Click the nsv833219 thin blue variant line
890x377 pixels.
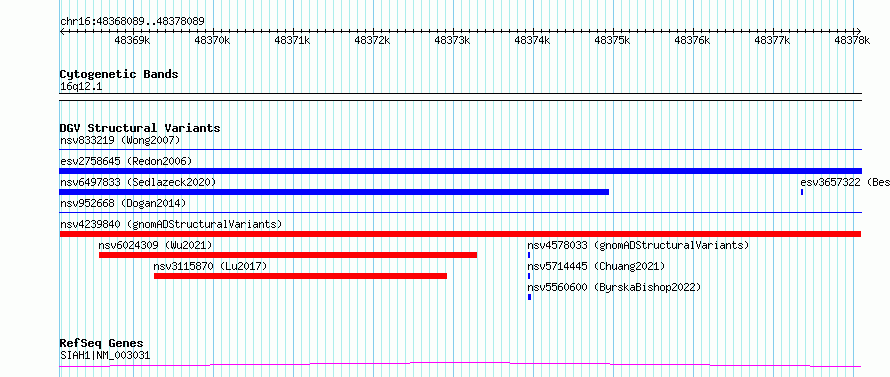(460, 149)
